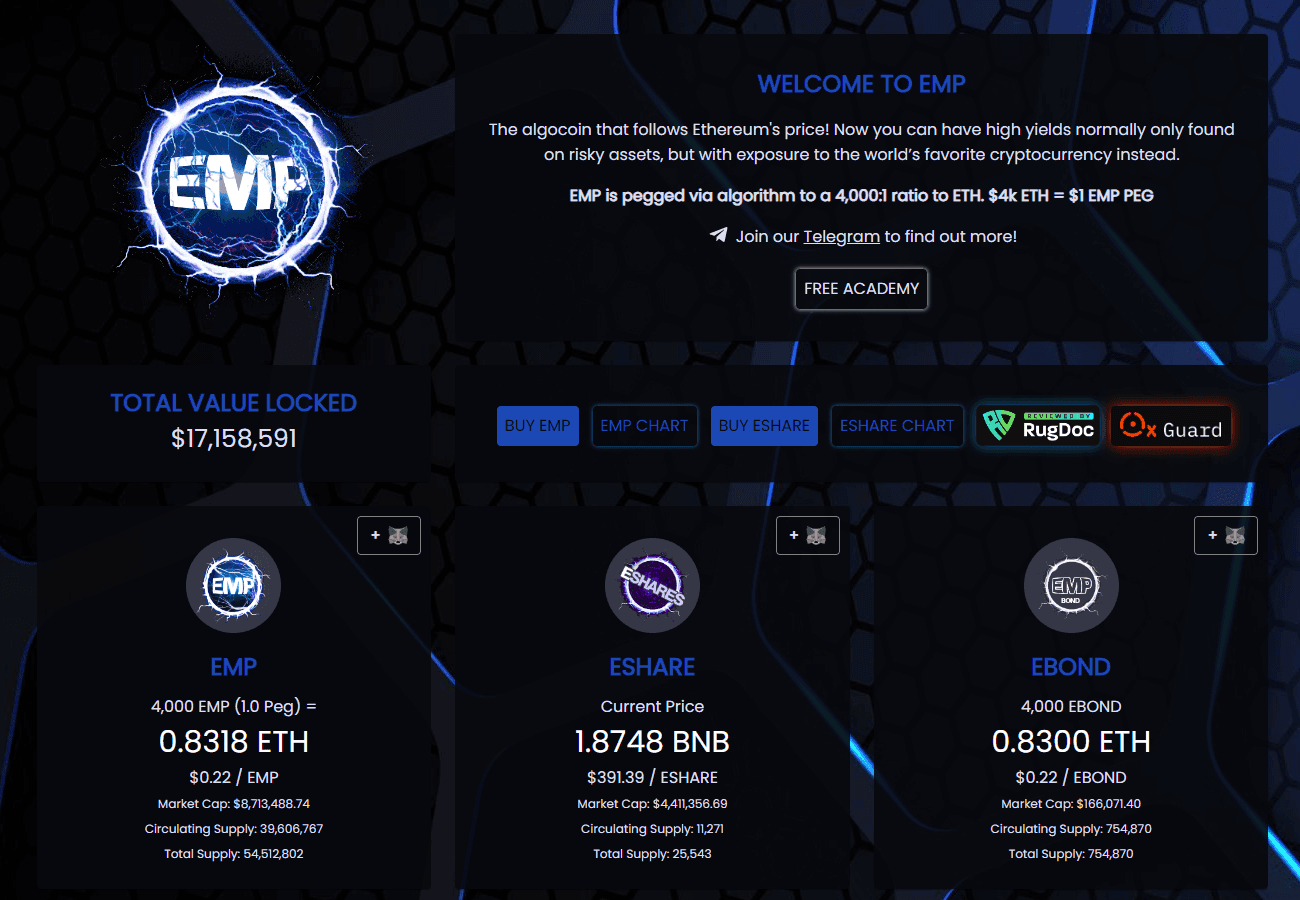
Task: Click the 0.8318 ETH price
Action: [234, 741]
